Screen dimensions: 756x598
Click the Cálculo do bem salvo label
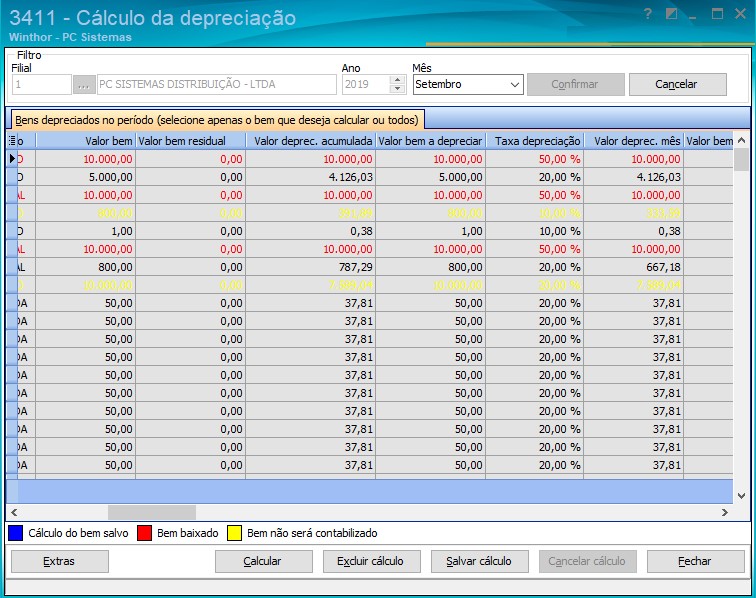click(78, 533)
